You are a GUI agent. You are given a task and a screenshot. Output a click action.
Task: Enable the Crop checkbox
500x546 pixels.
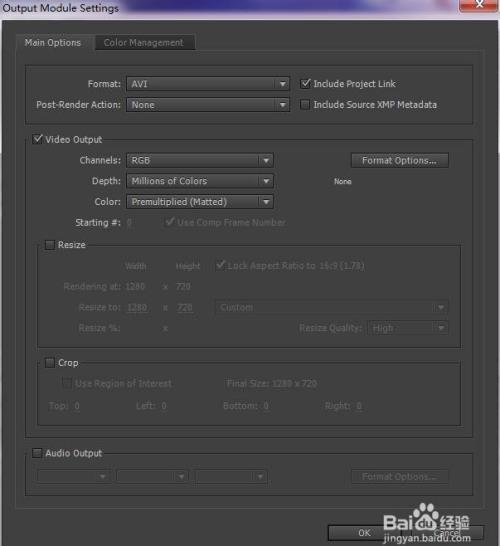(50, 363)
